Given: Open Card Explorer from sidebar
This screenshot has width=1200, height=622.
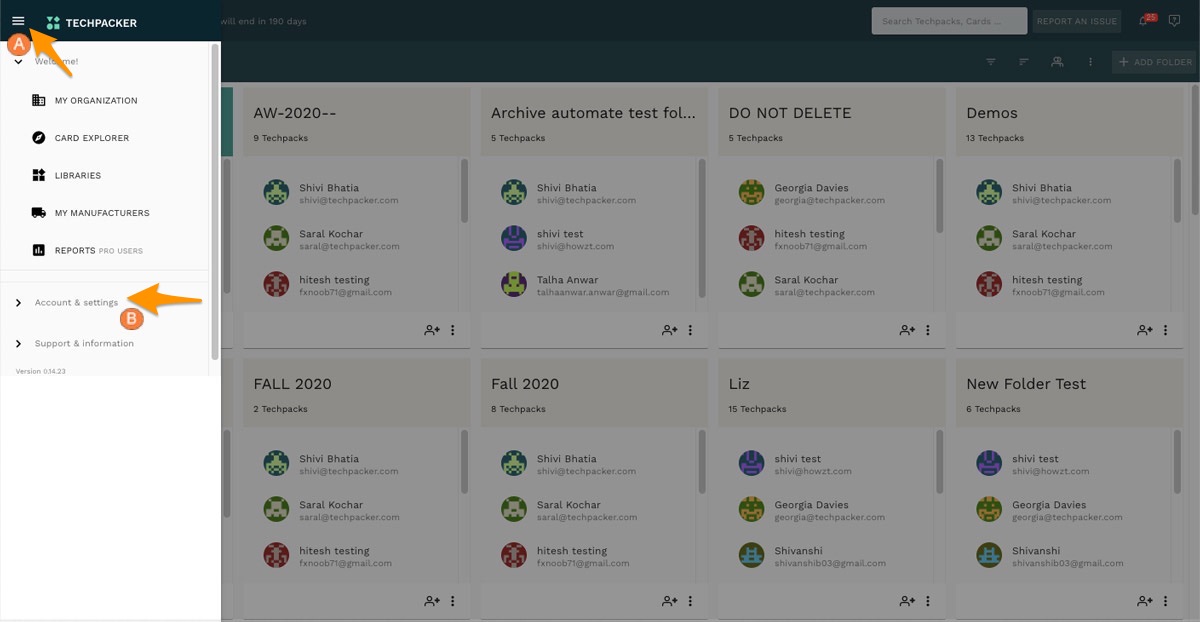Looking at the screenshot, I should [x=91, y=138].
